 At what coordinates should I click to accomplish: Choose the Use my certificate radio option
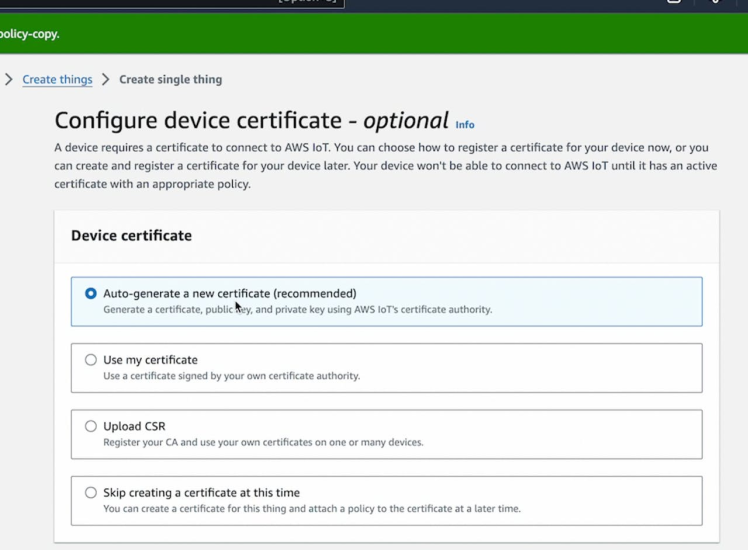pyautogui.click(x=91, y=360)
